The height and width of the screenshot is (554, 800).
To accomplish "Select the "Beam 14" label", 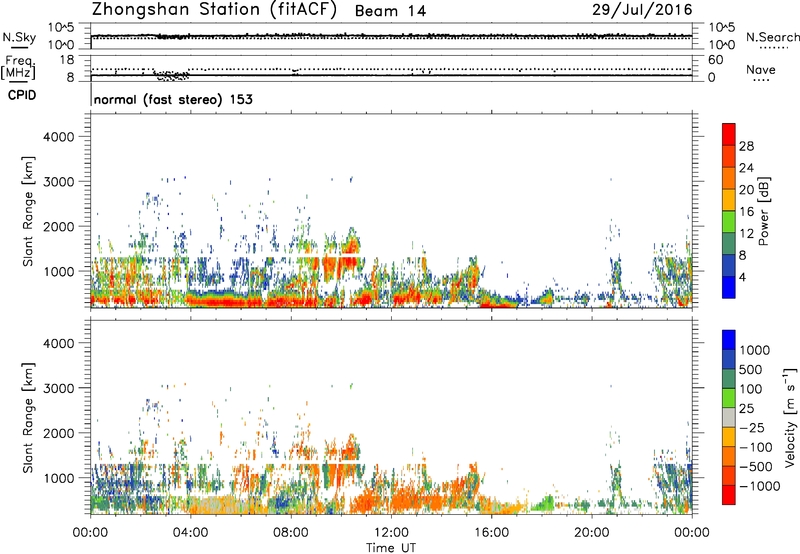I will coord(390,11).
